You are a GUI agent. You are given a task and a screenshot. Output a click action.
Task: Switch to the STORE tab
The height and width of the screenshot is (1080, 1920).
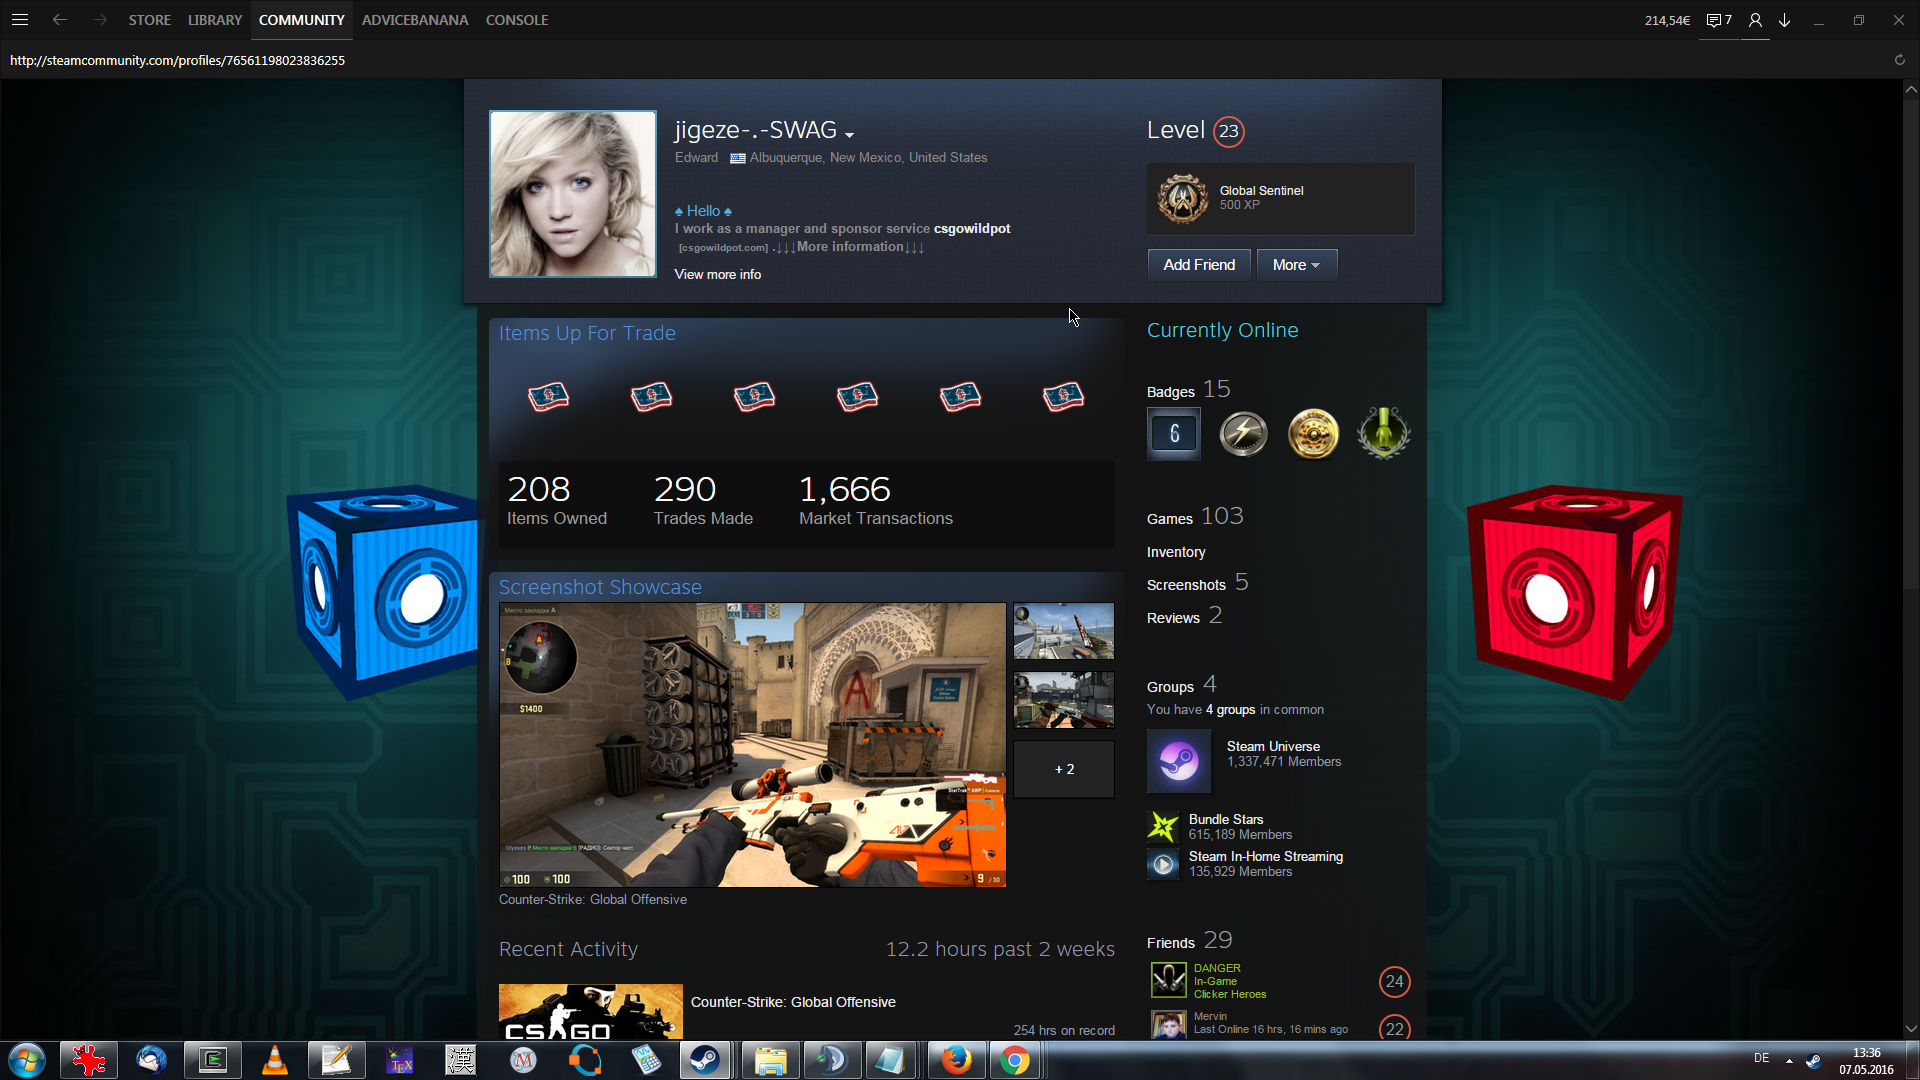tap(149, 20)
